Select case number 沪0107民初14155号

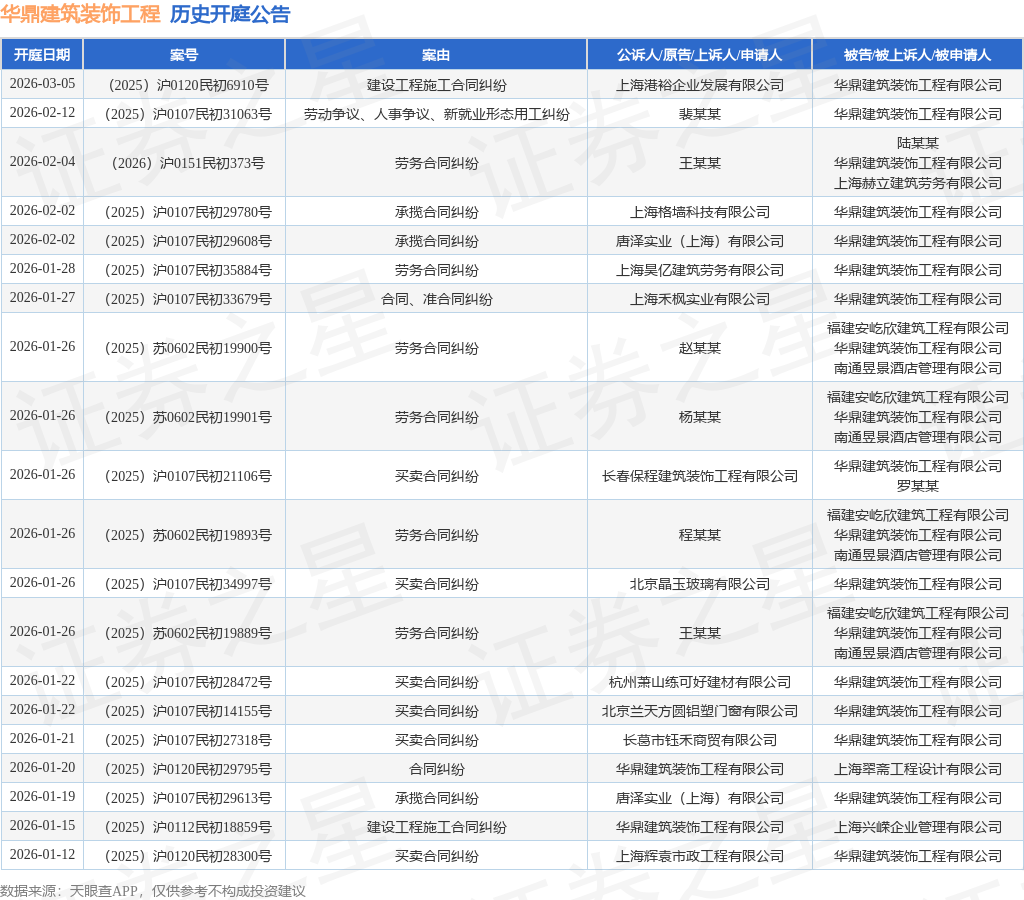pyautogui.click(x=189, y=711)
